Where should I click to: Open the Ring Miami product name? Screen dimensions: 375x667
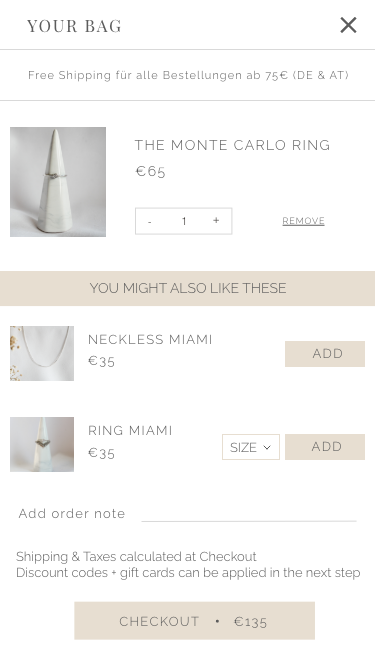tap(130, 430)
